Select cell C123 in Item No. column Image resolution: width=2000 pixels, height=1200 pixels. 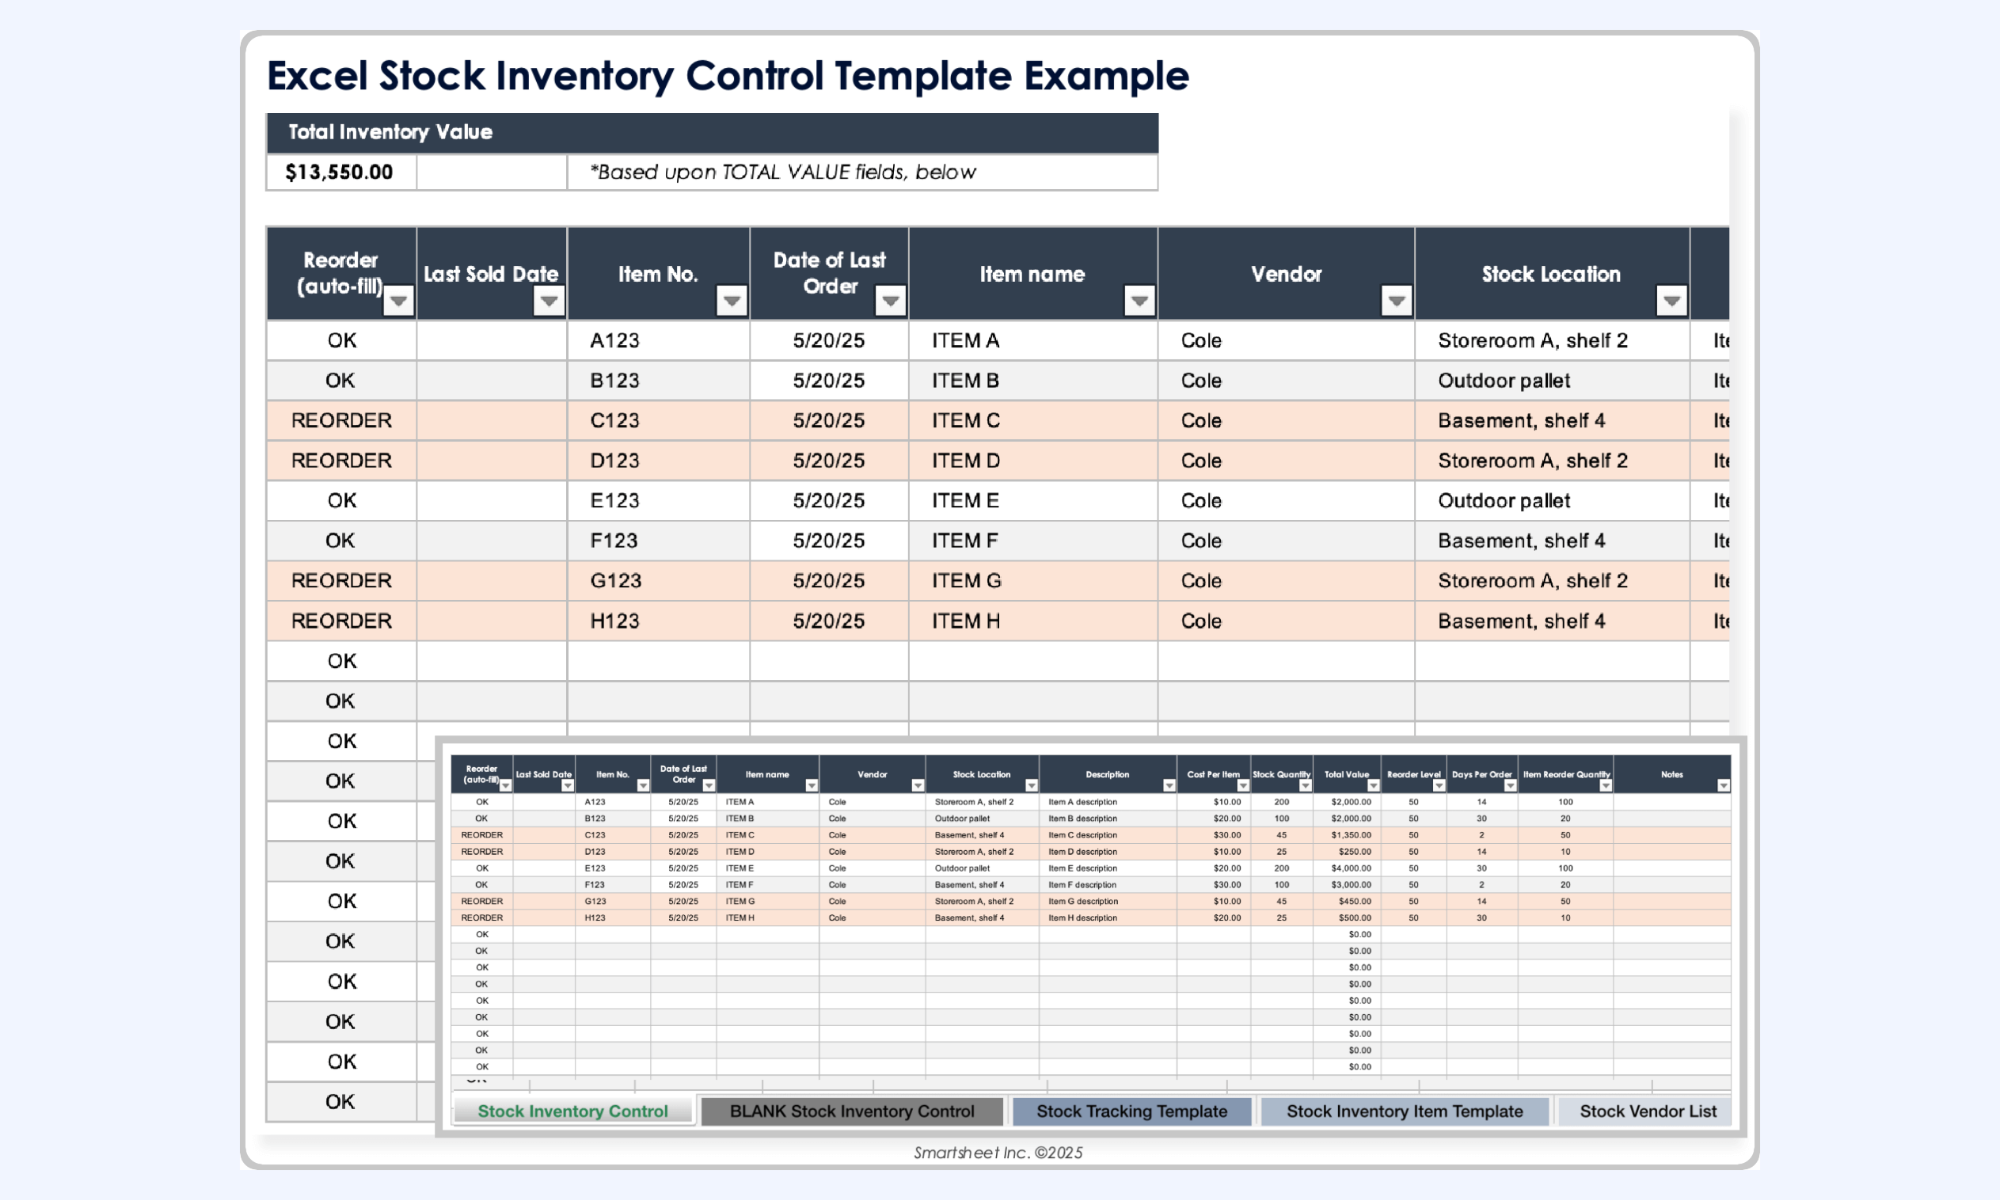pyautogui.click(x=658, y=420)
